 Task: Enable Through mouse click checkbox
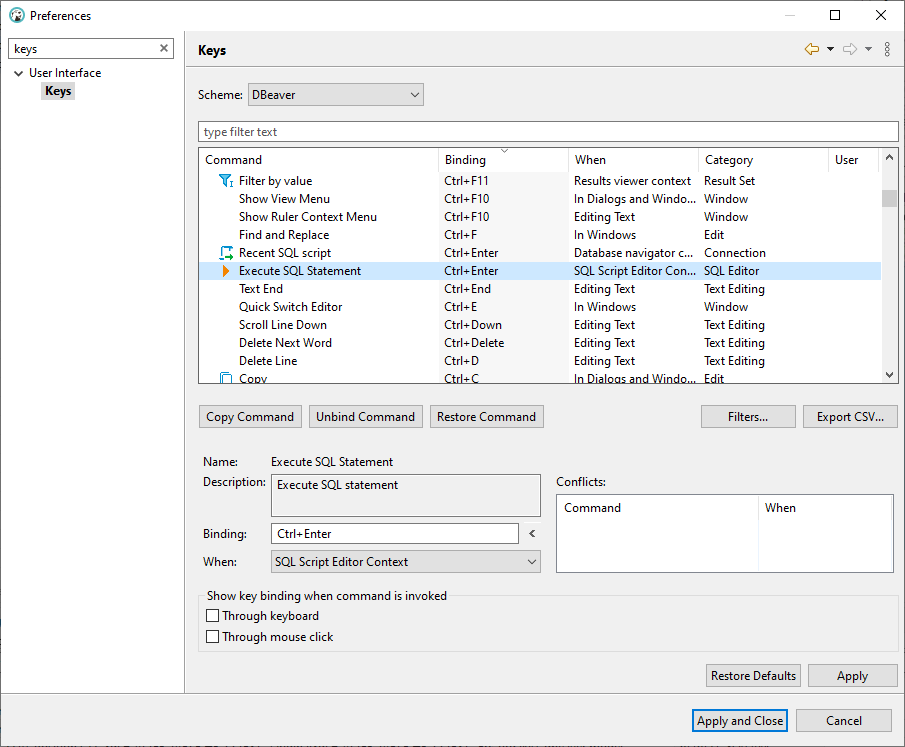tap(212, 636)
